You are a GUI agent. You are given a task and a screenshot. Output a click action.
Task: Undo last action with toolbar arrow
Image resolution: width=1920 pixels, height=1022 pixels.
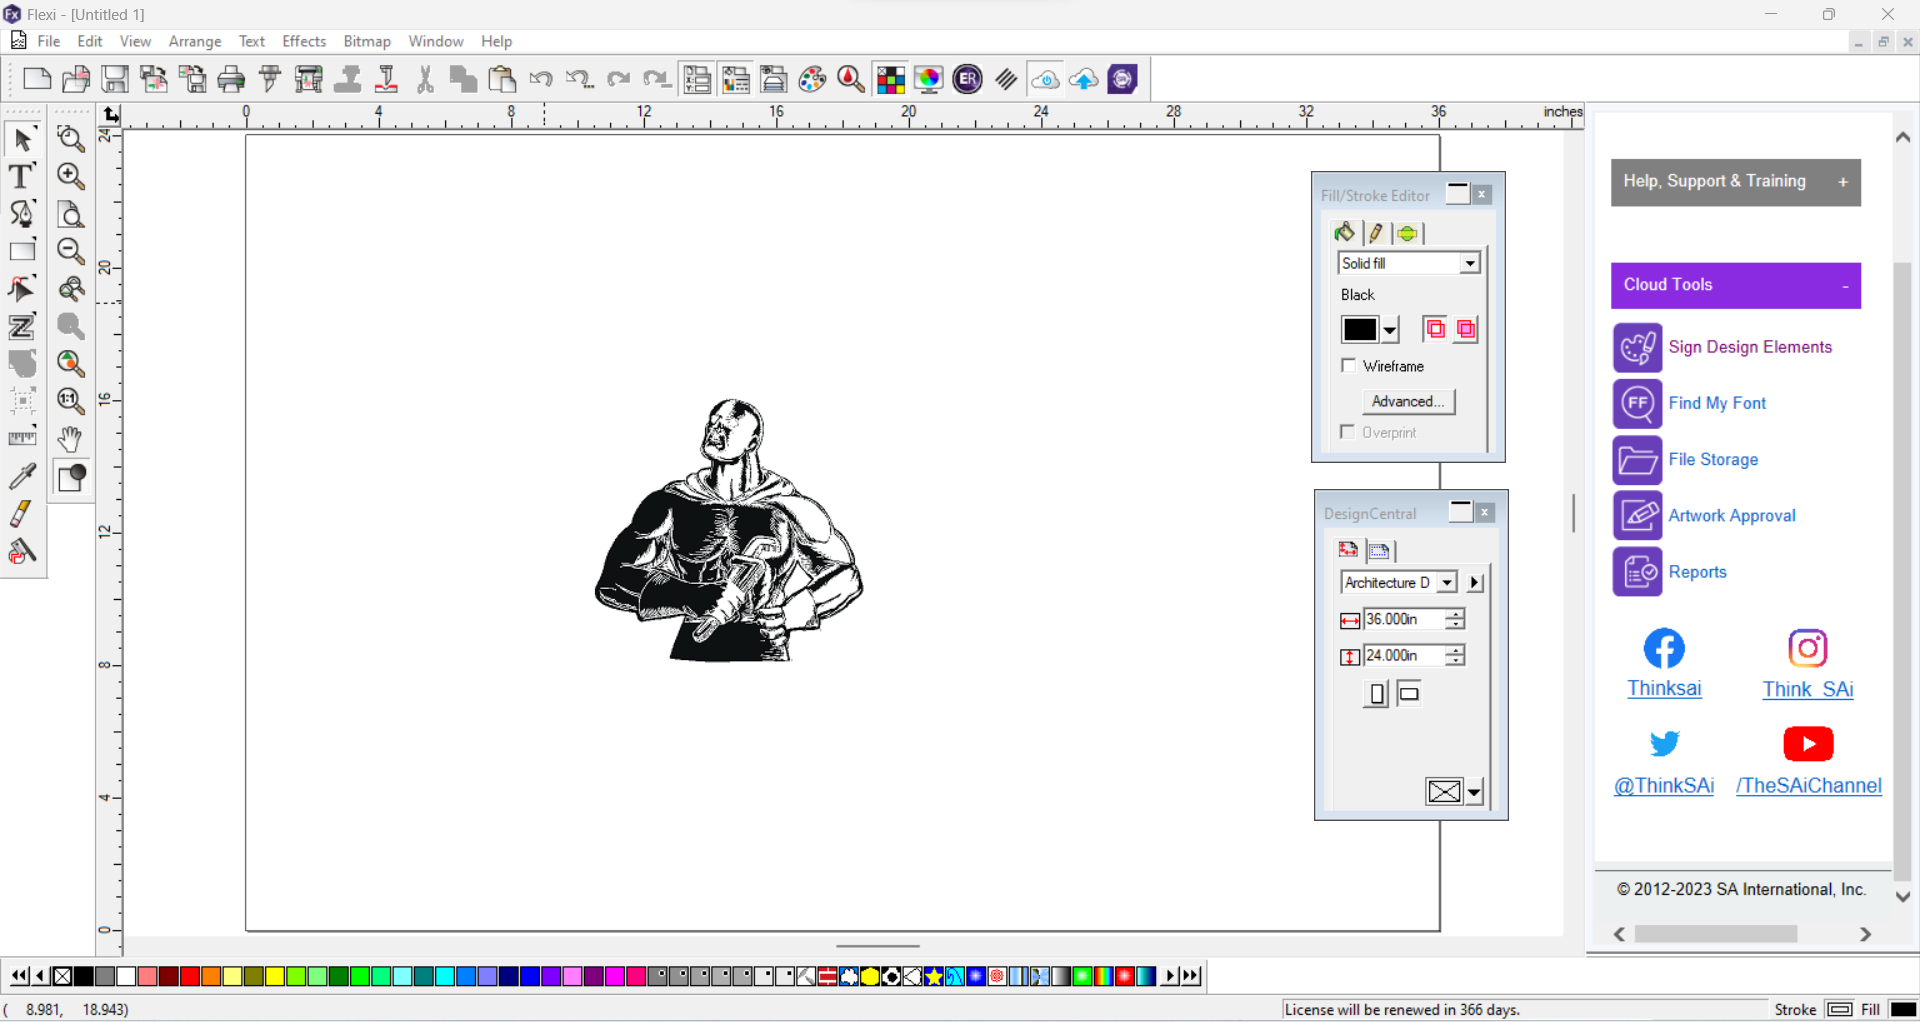pos(541,79)
